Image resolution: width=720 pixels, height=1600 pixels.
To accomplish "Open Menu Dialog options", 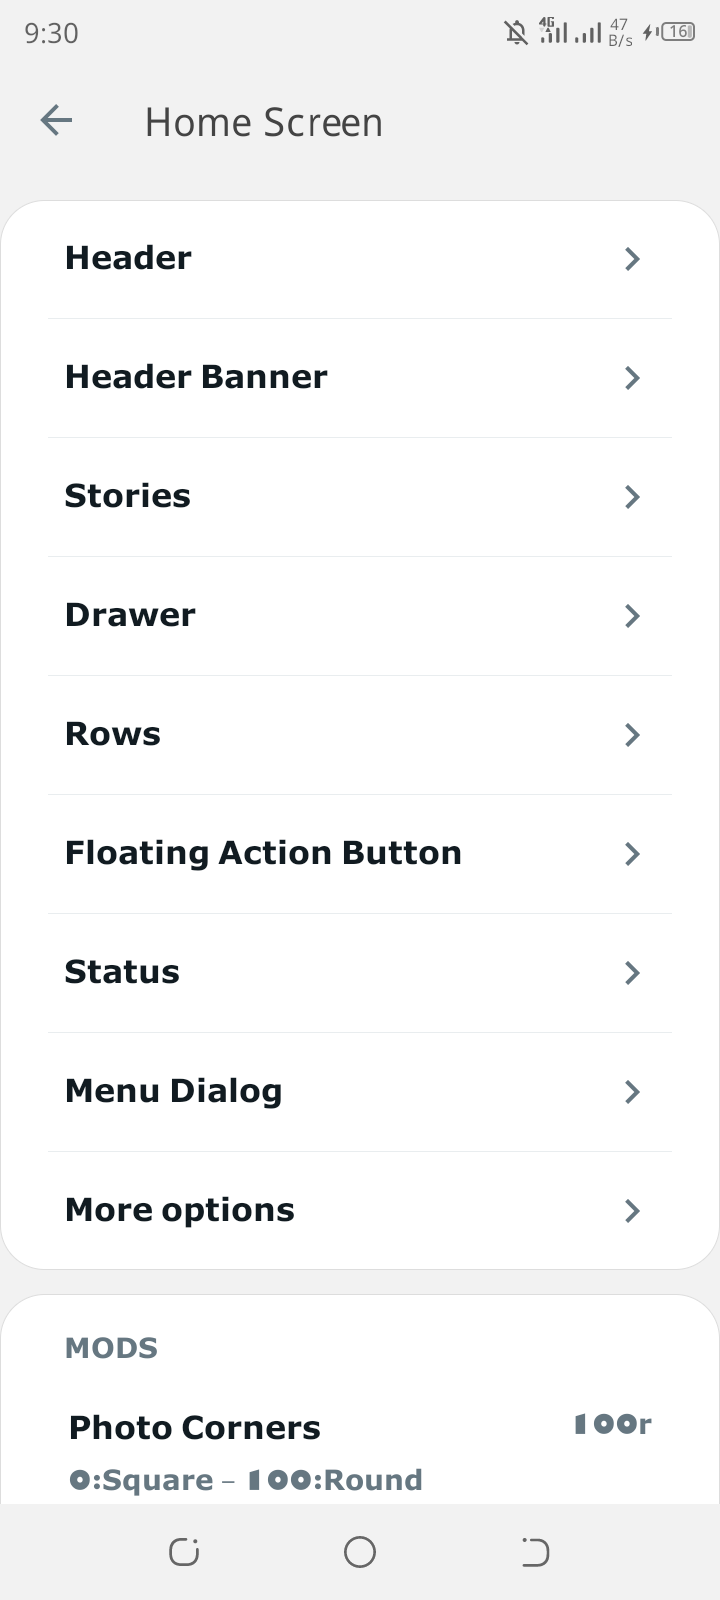I will 174,1091.
